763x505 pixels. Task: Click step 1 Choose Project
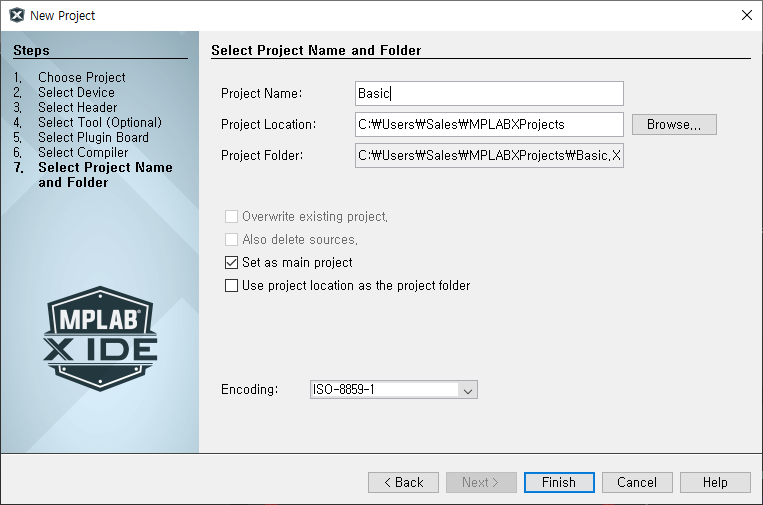coord(82,77)
